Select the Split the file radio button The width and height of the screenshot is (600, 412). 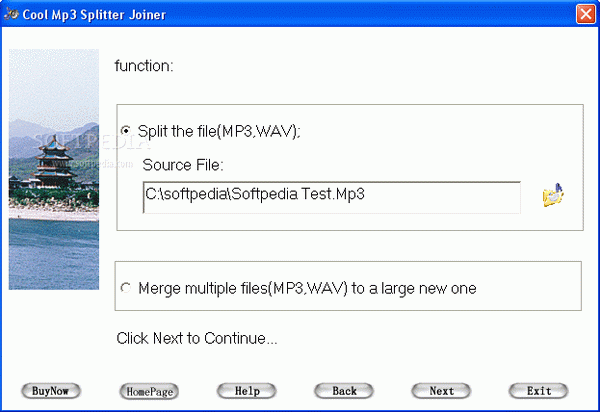126,131
